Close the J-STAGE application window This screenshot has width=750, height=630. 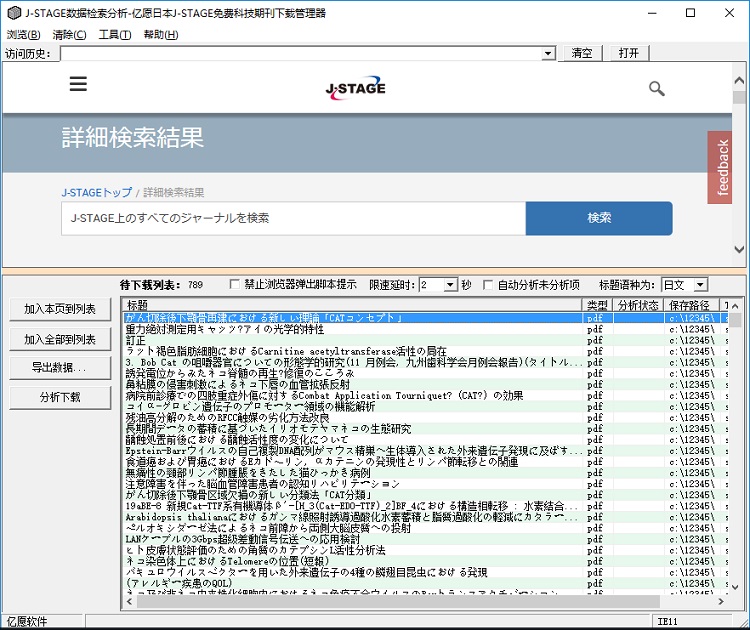(x=729, y=13)
